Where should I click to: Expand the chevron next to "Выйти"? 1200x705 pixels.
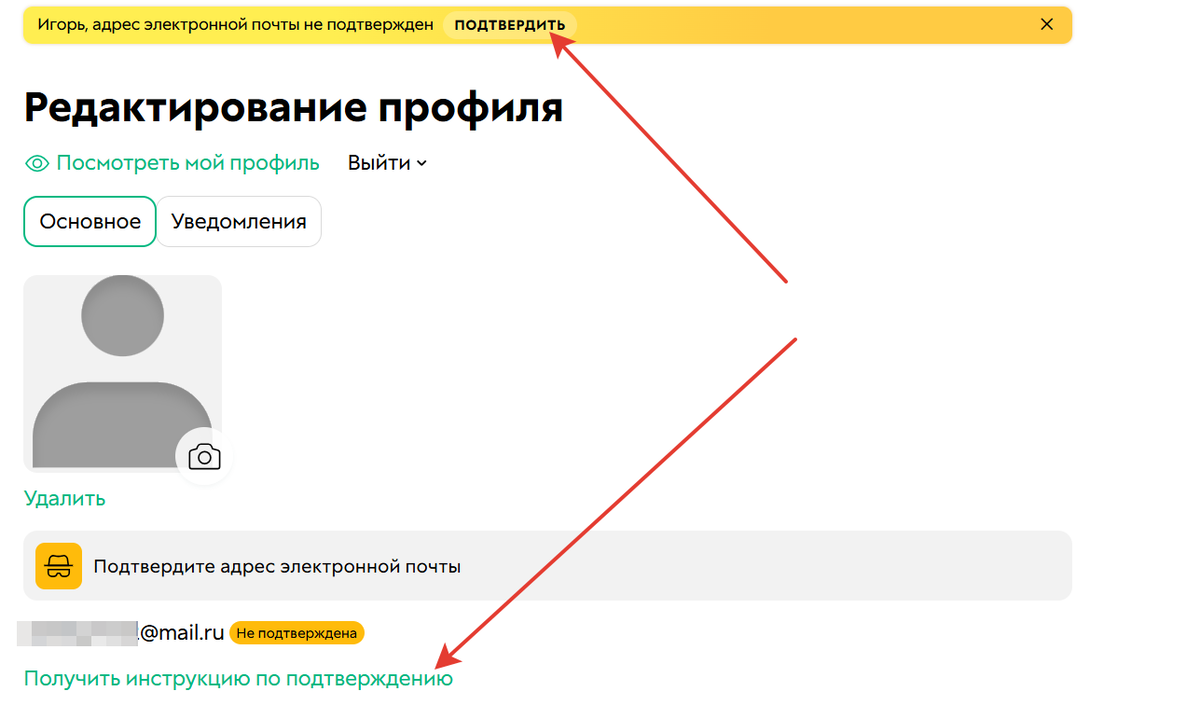point(419,163)
